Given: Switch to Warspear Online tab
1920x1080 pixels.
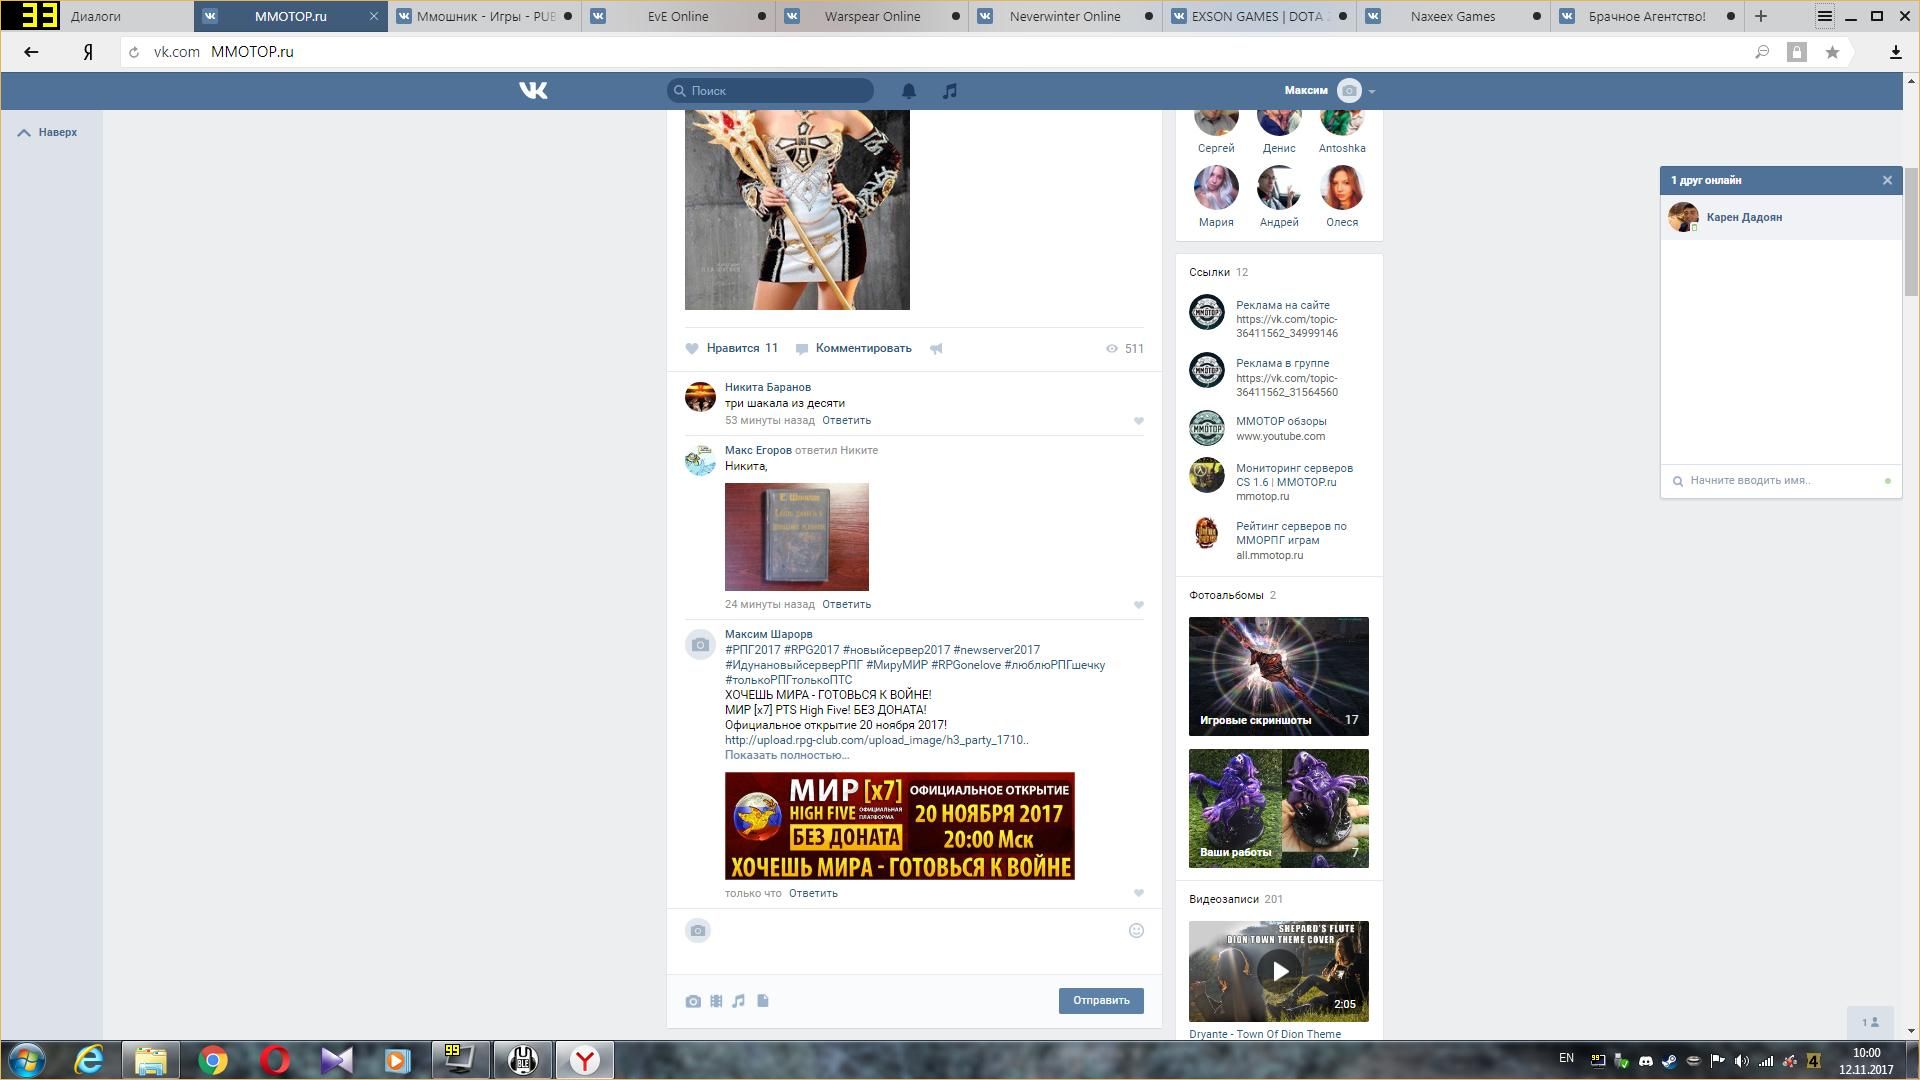Looking at the screenshot, I should (871, 16).
